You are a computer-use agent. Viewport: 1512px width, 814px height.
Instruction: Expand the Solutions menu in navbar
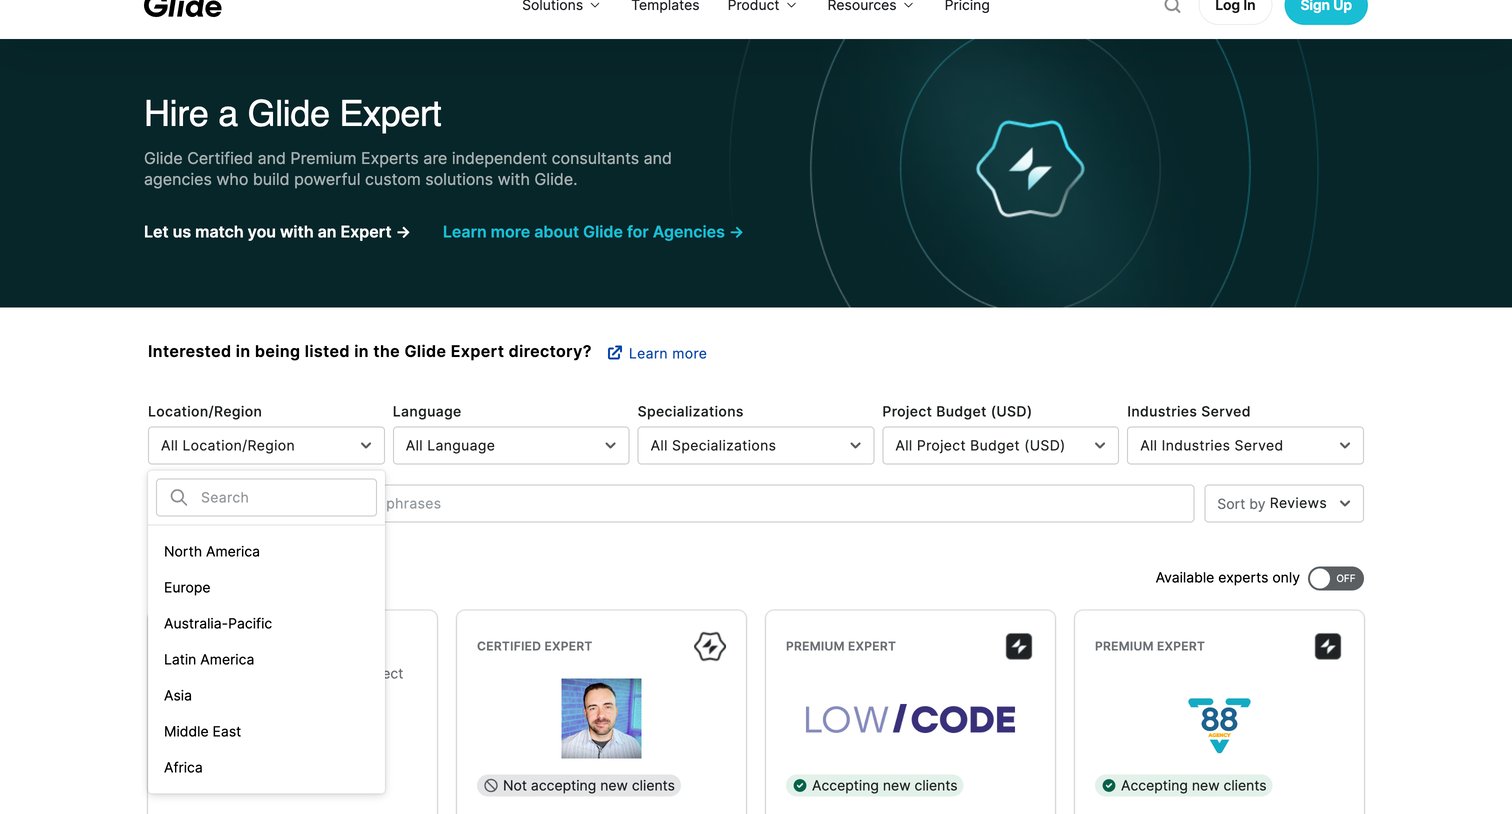click(x=561, y=6)
